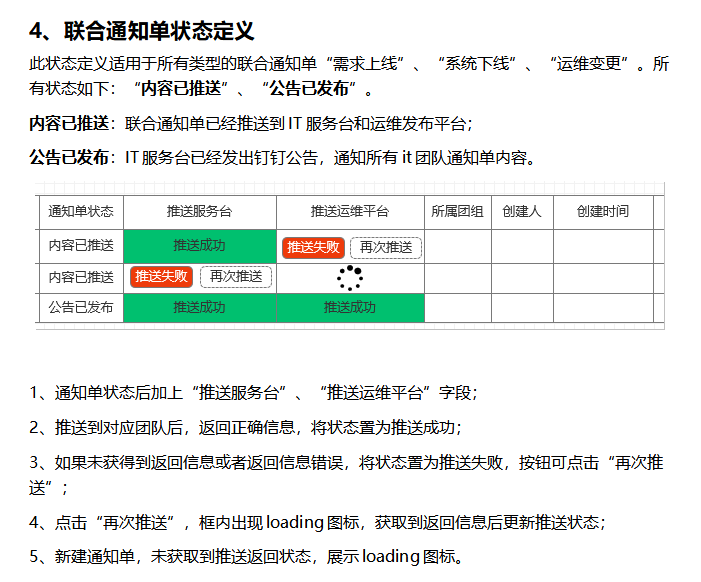Click 再次推送 button in 推送运维平台 column
Screen dimensions: 701x582
[x=385, y=248]
